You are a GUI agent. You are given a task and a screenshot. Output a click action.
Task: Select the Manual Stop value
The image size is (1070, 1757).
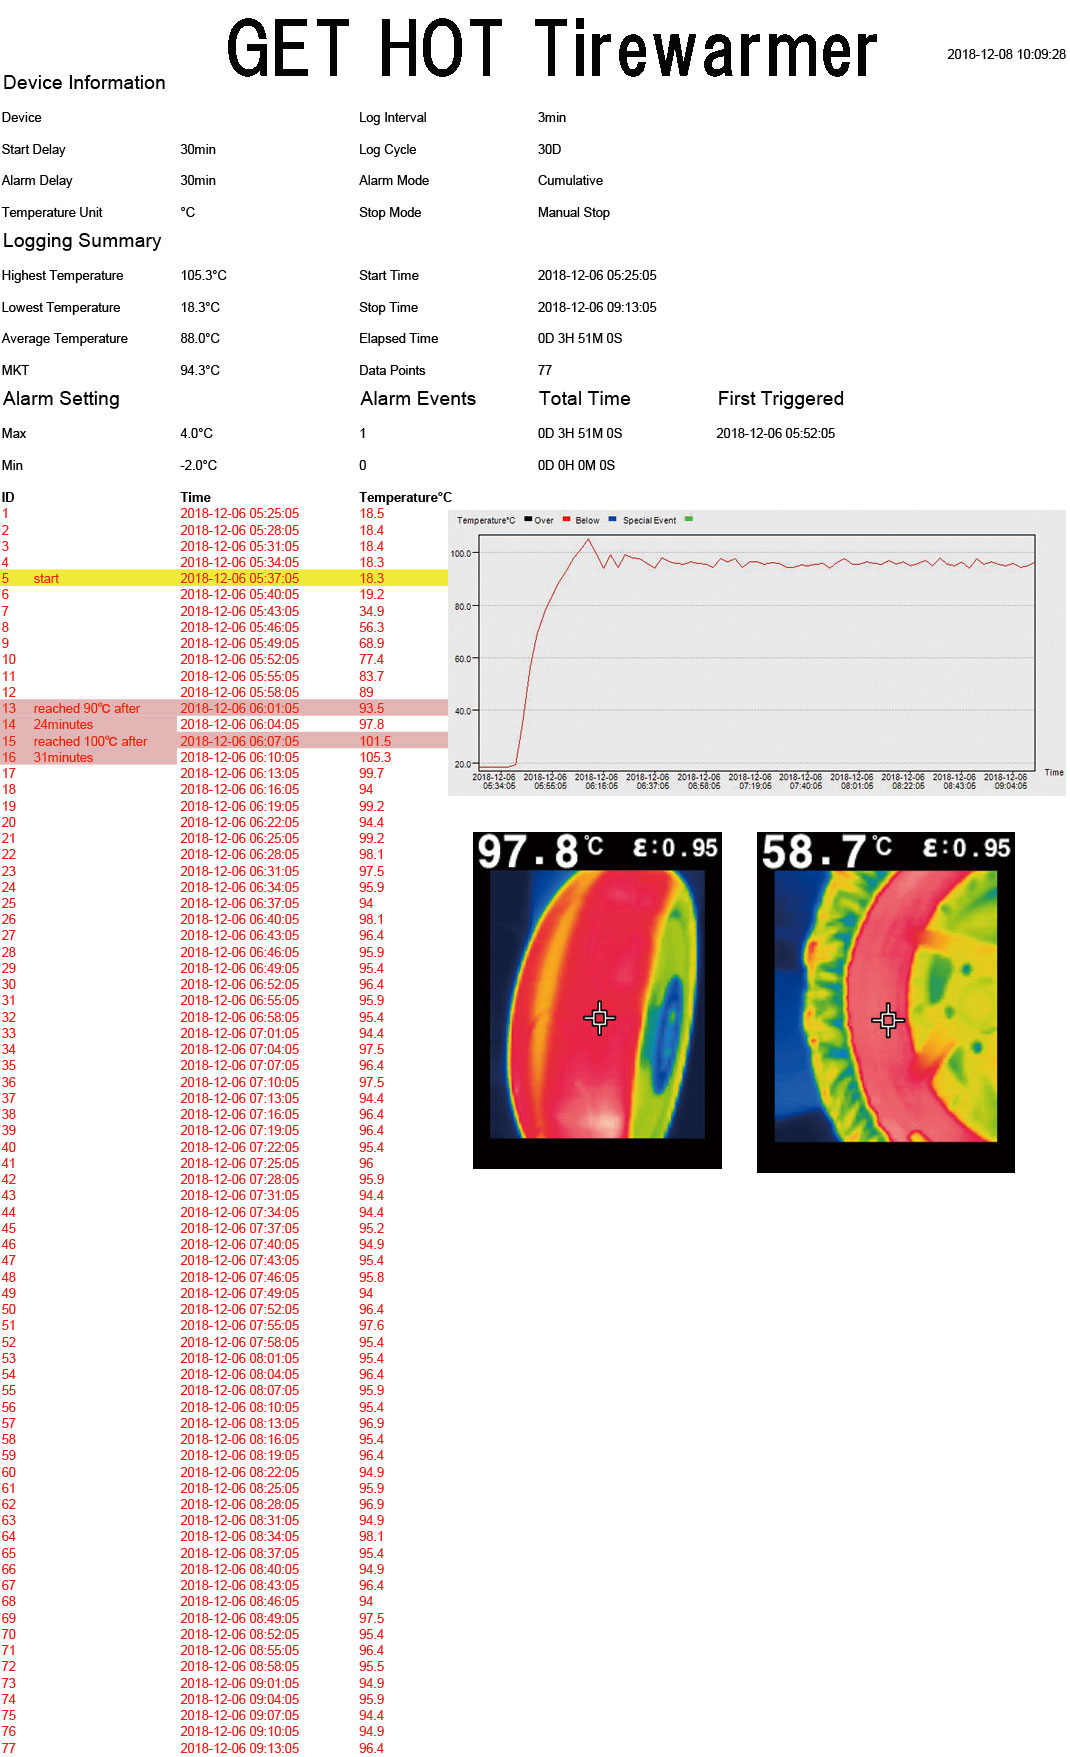tap(574, 213)
